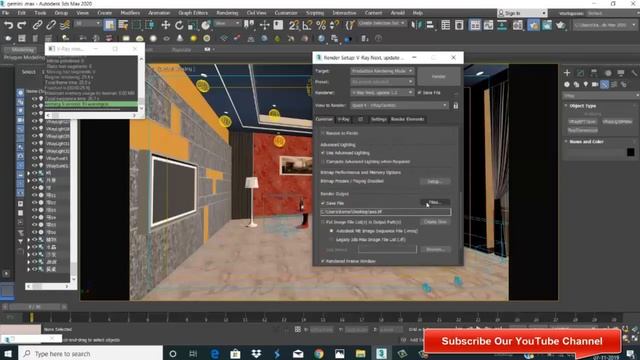Click the Windows taskbar search box
The width and height of the screenshot is (640, 360).
click(90, 354)
